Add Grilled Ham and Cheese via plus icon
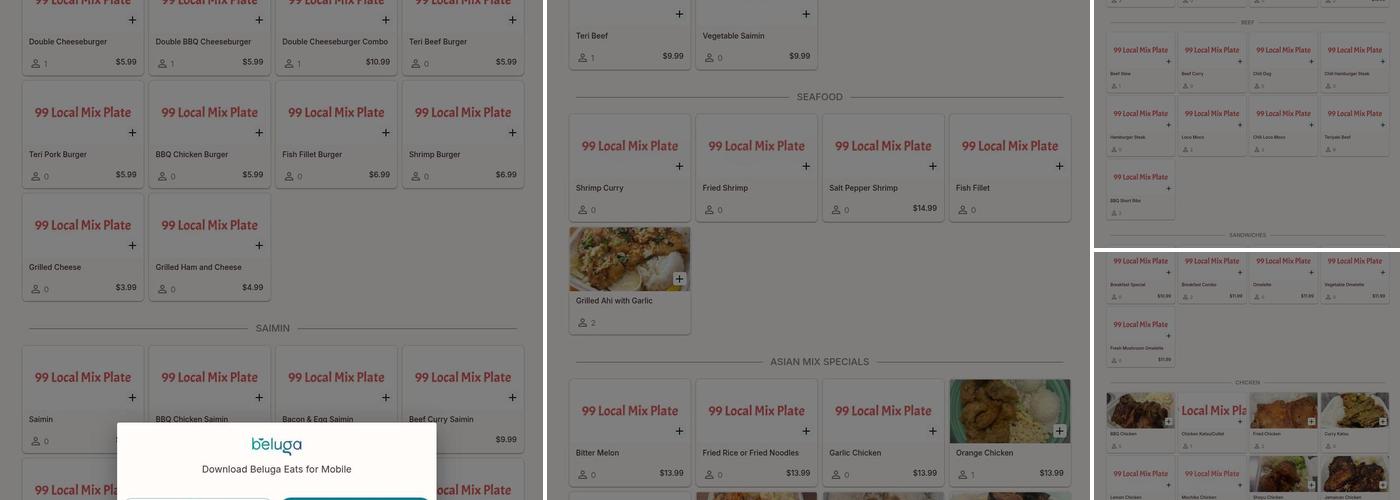Viewport: 1400px width, 500px height. [259, 246]
